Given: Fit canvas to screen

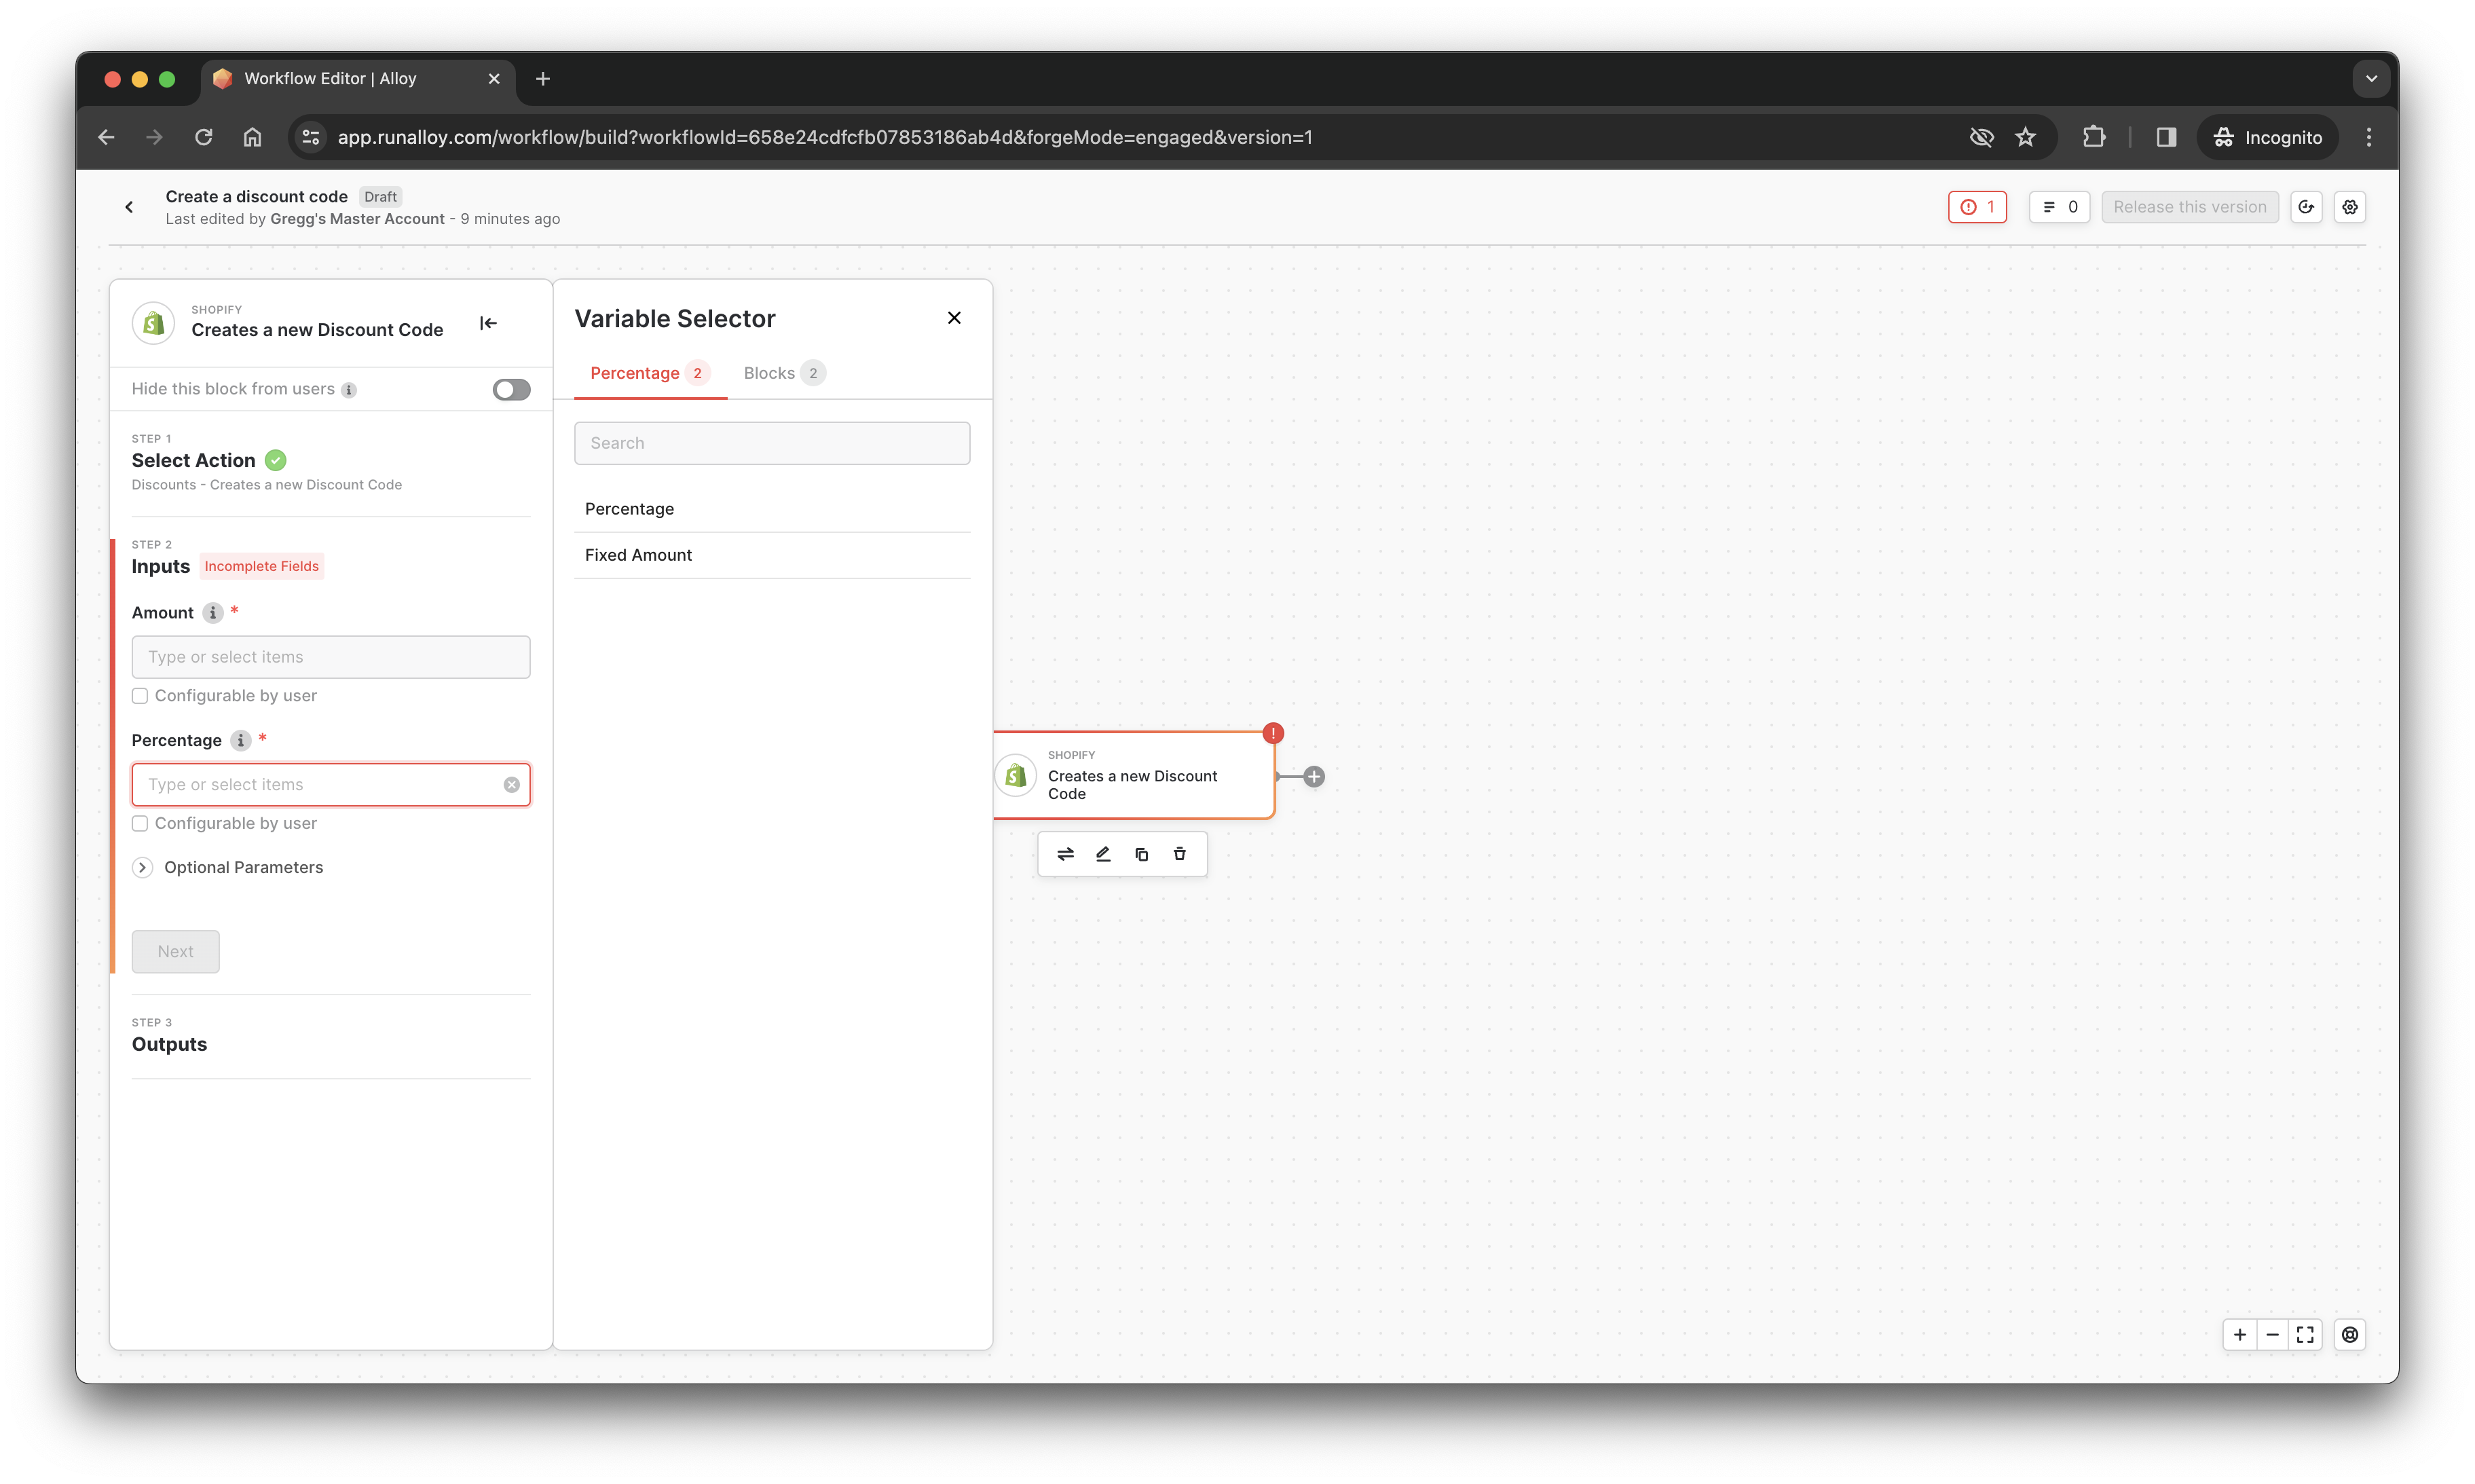Looking at the screenshot, I should [2305, 1335].
